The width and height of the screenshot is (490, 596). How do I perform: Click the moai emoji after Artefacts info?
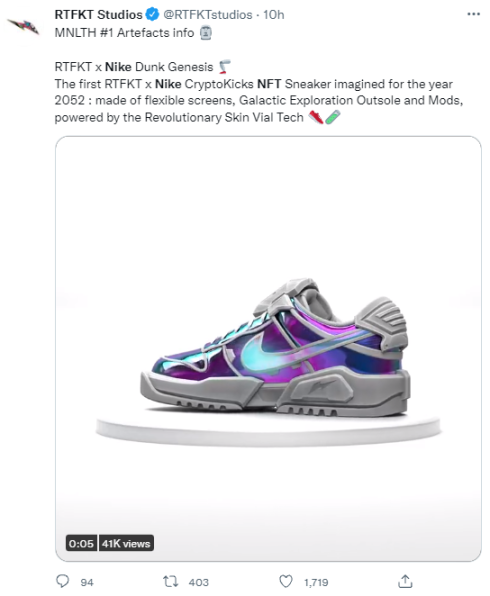point(206,33)
